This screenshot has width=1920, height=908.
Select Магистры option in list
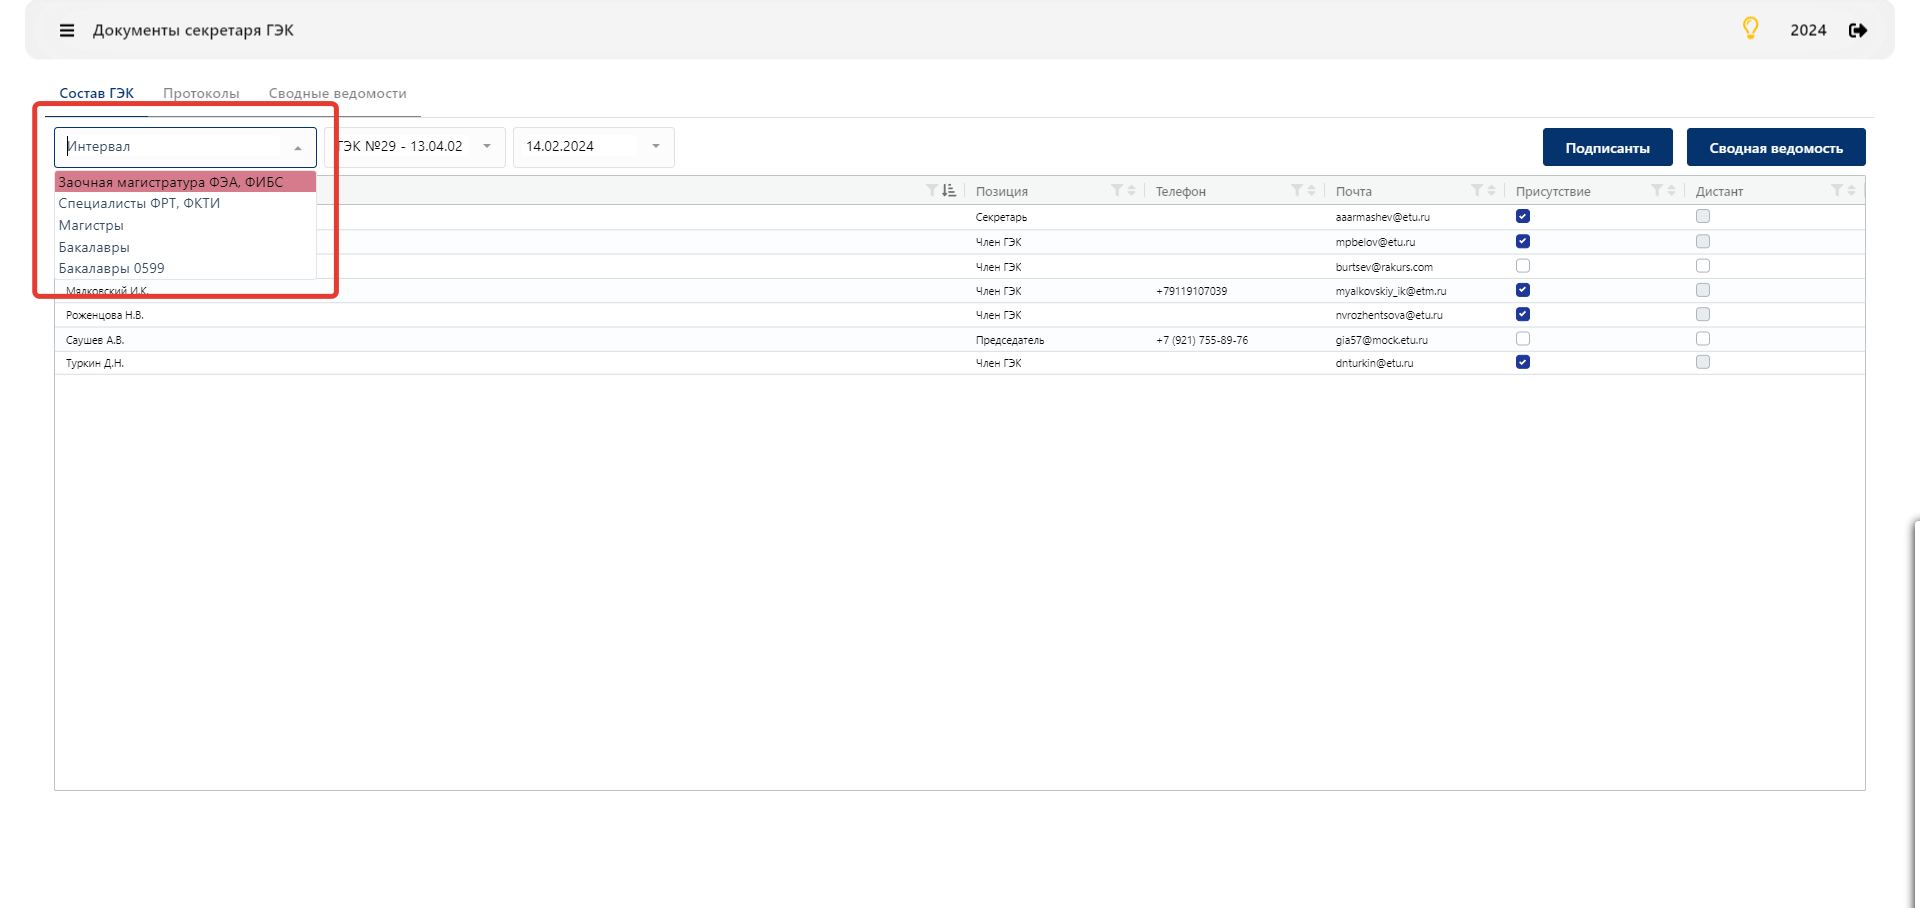[185, 225]
